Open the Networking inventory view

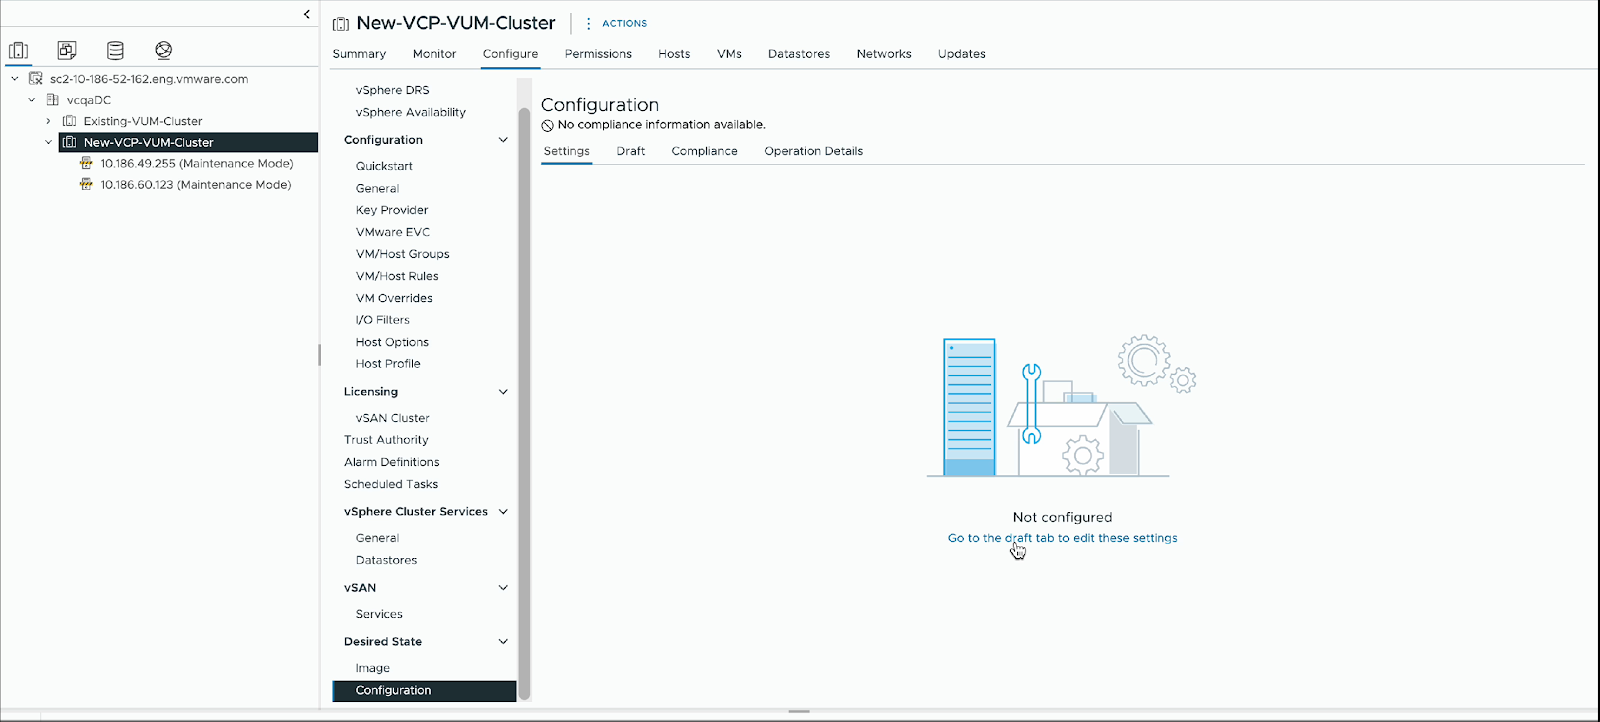pos(164,50)
